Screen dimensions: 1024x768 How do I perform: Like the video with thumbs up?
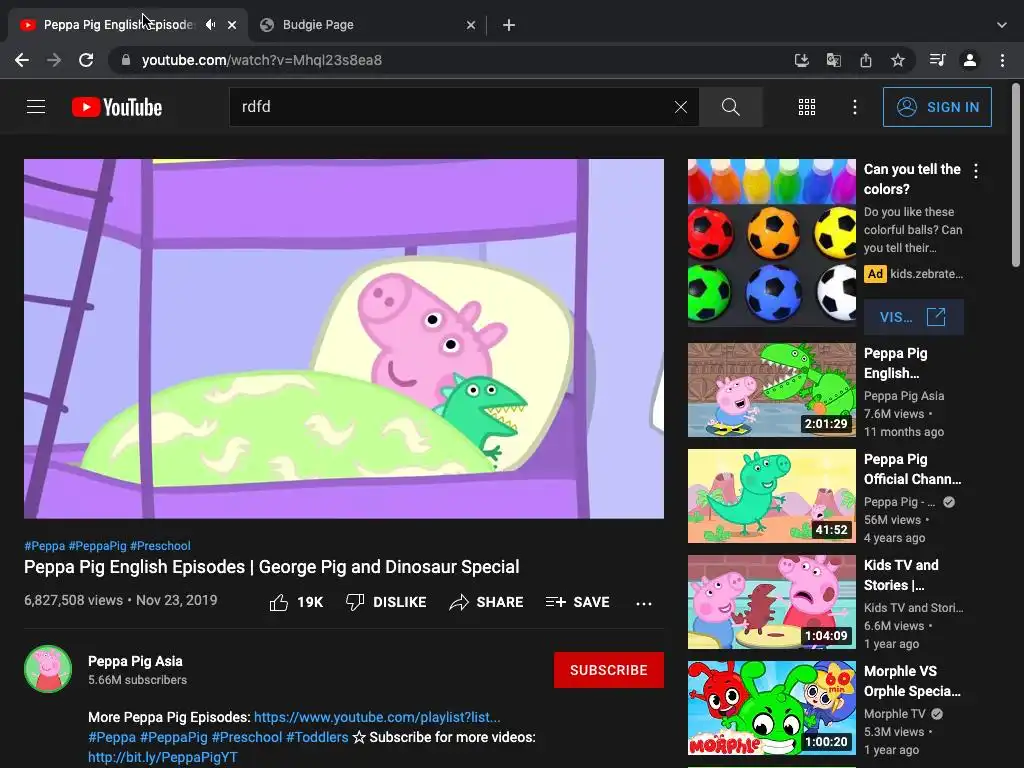296,602
